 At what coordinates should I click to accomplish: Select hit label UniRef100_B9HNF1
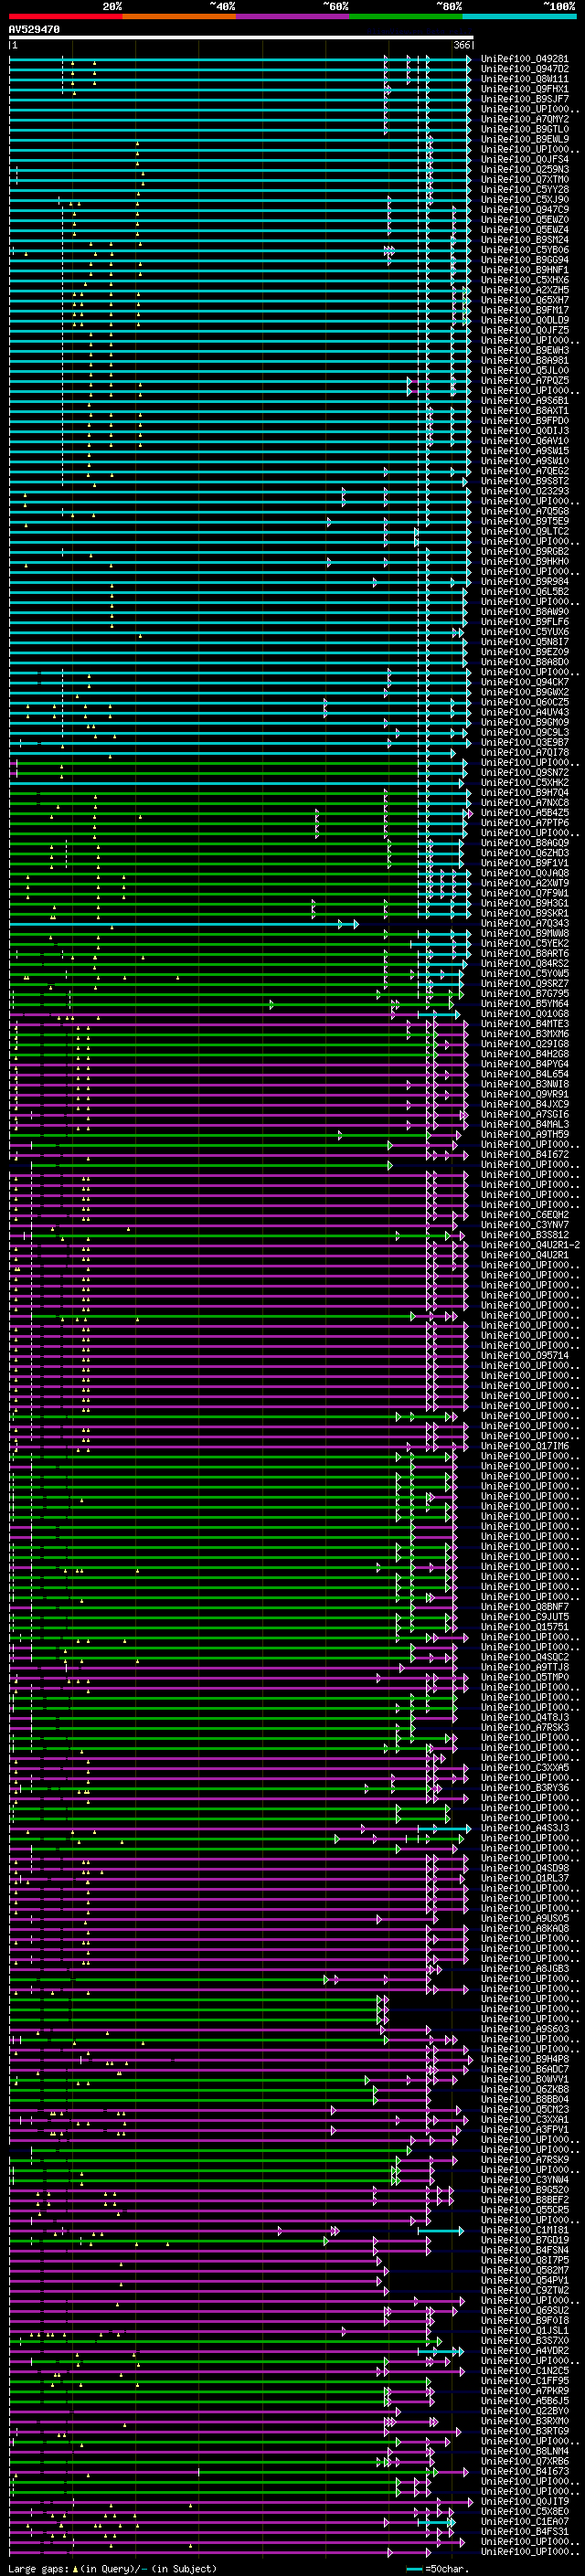(x=524, y=270)
